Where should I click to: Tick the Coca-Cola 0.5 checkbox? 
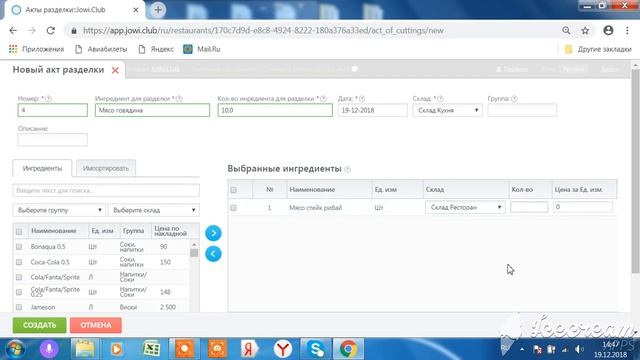pyautogui.click(x=19, y=262)
